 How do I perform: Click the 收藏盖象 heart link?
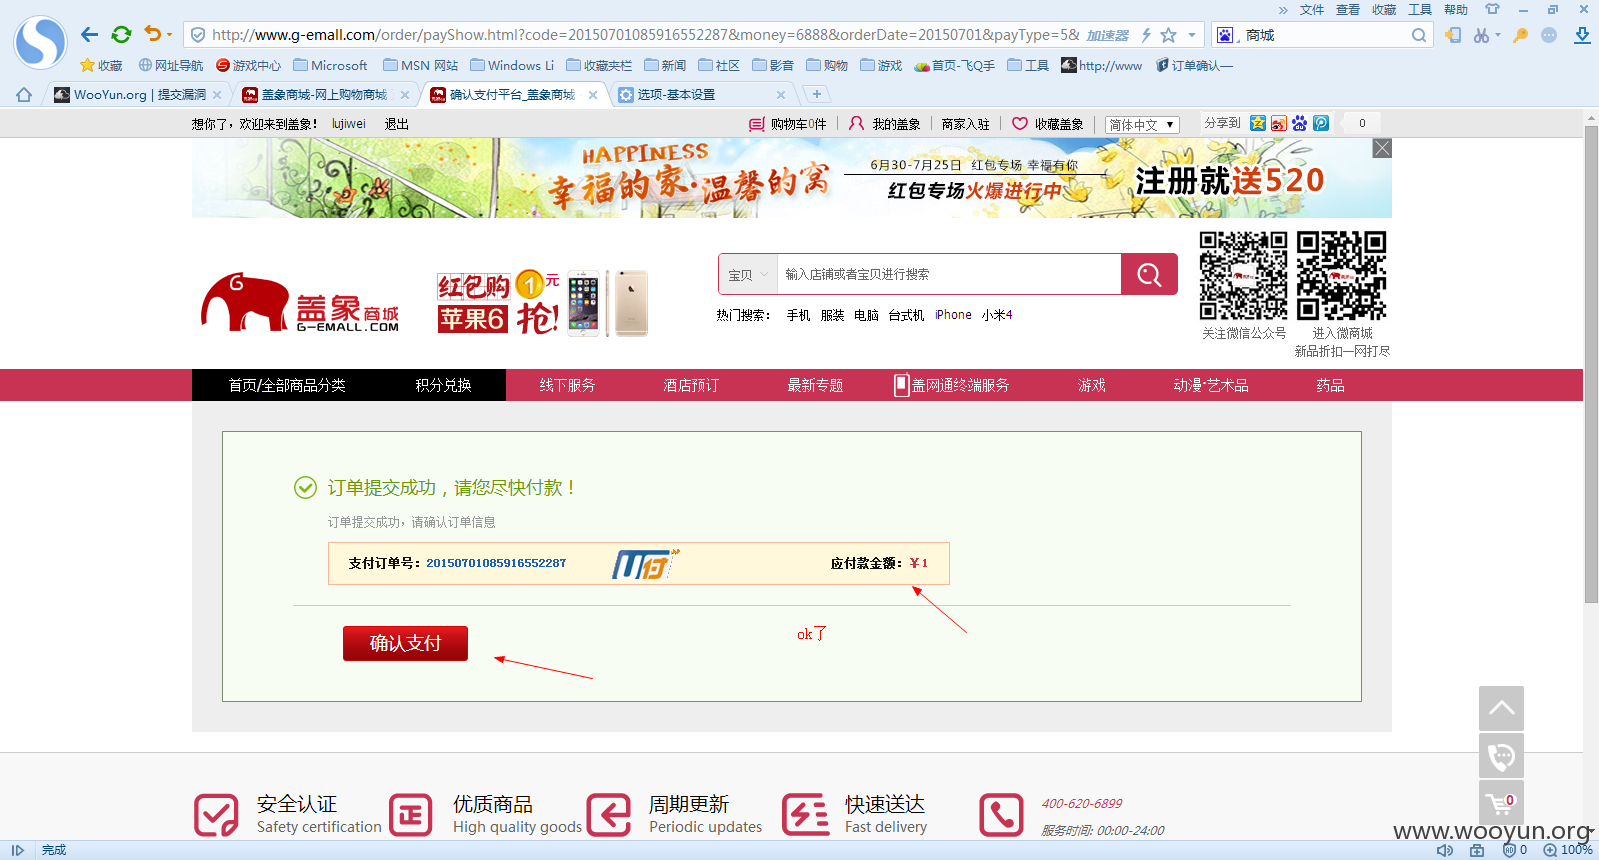click(1048, 124)
